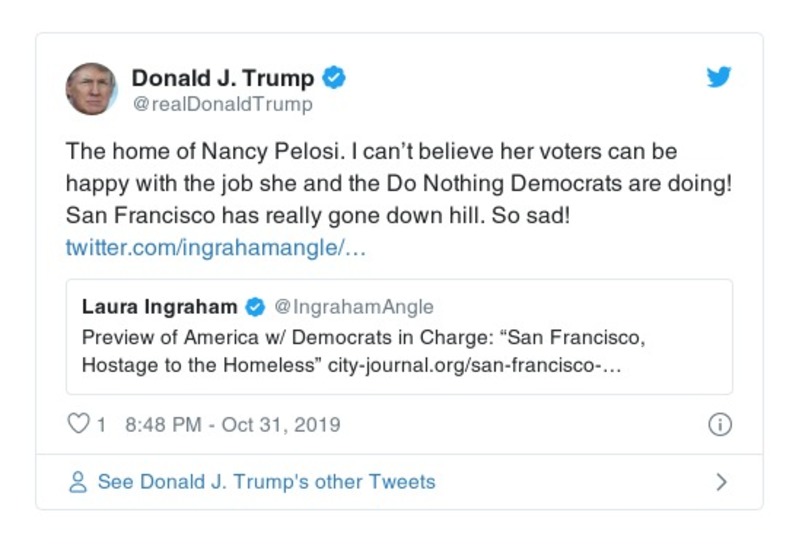Like the tweet with the heart icon
Image resolution: width=799 pixels, height=560 pixels.
[78, 424]
